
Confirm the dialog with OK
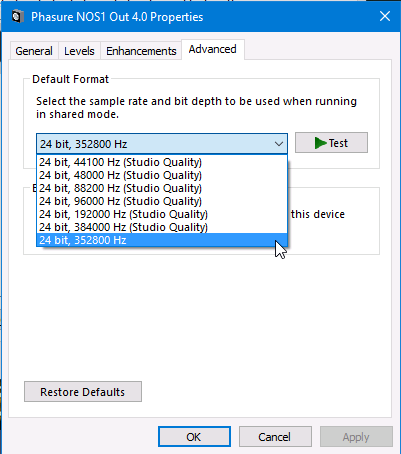pyautogui.click(x=194, y=437)
